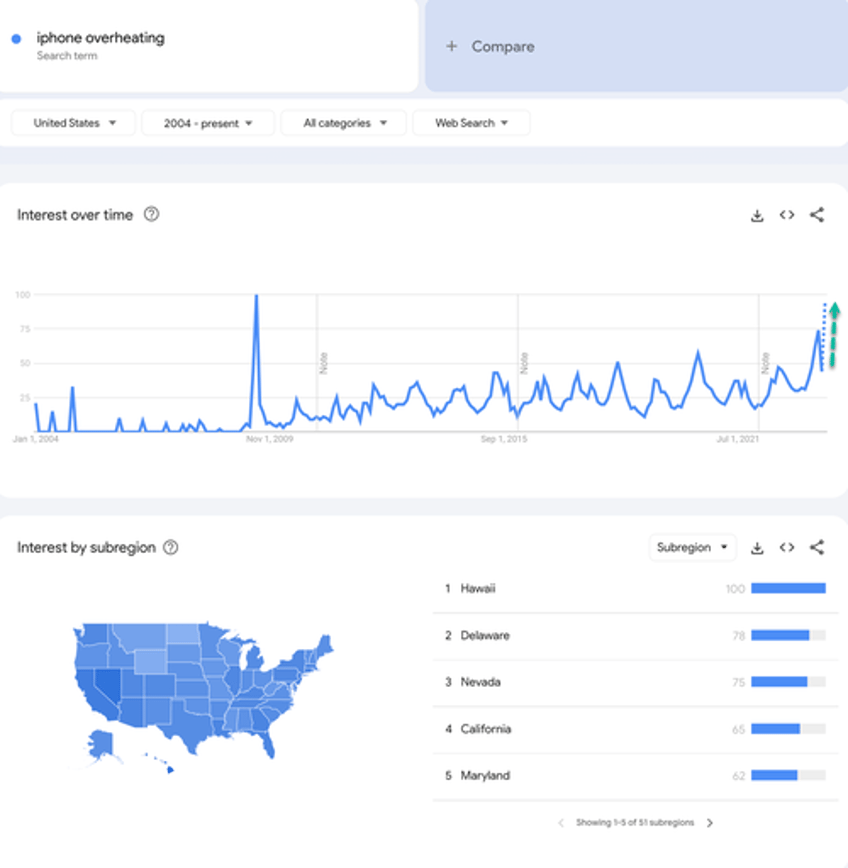Open embed code for subregion panel

tap(787, 548)
